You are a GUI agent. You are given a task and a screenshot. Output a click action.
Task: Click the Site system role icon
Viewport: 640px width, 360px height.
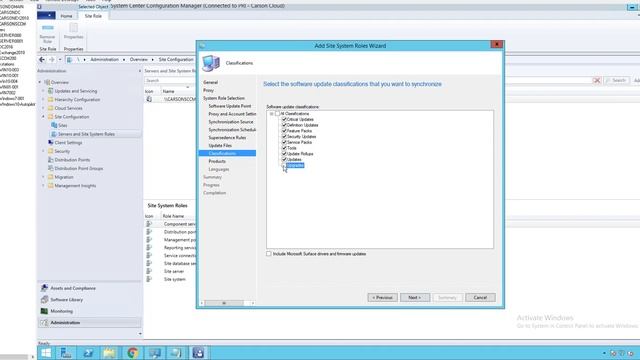(x=149, y=279)
